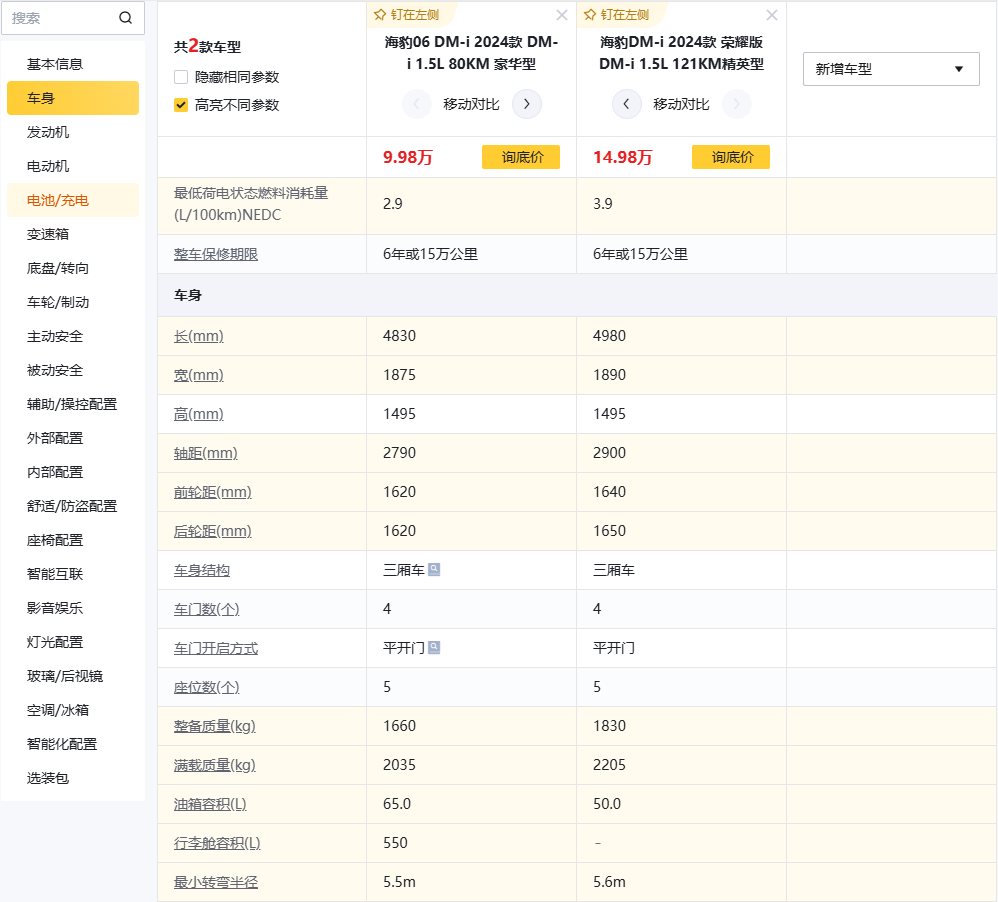This screenshot has width=998, height=902.
Task: Click 询底价 button for 14.98万 model
Action: (x=730, y=157)
